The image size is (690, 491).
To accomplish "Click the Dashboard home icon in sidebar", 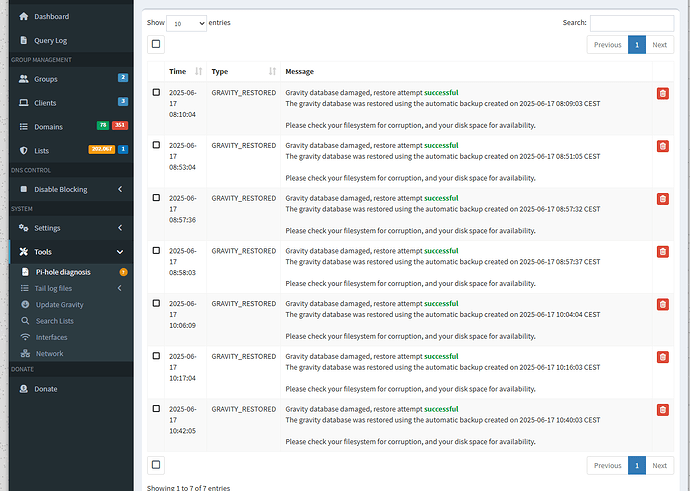I will [x=24, y=17].
